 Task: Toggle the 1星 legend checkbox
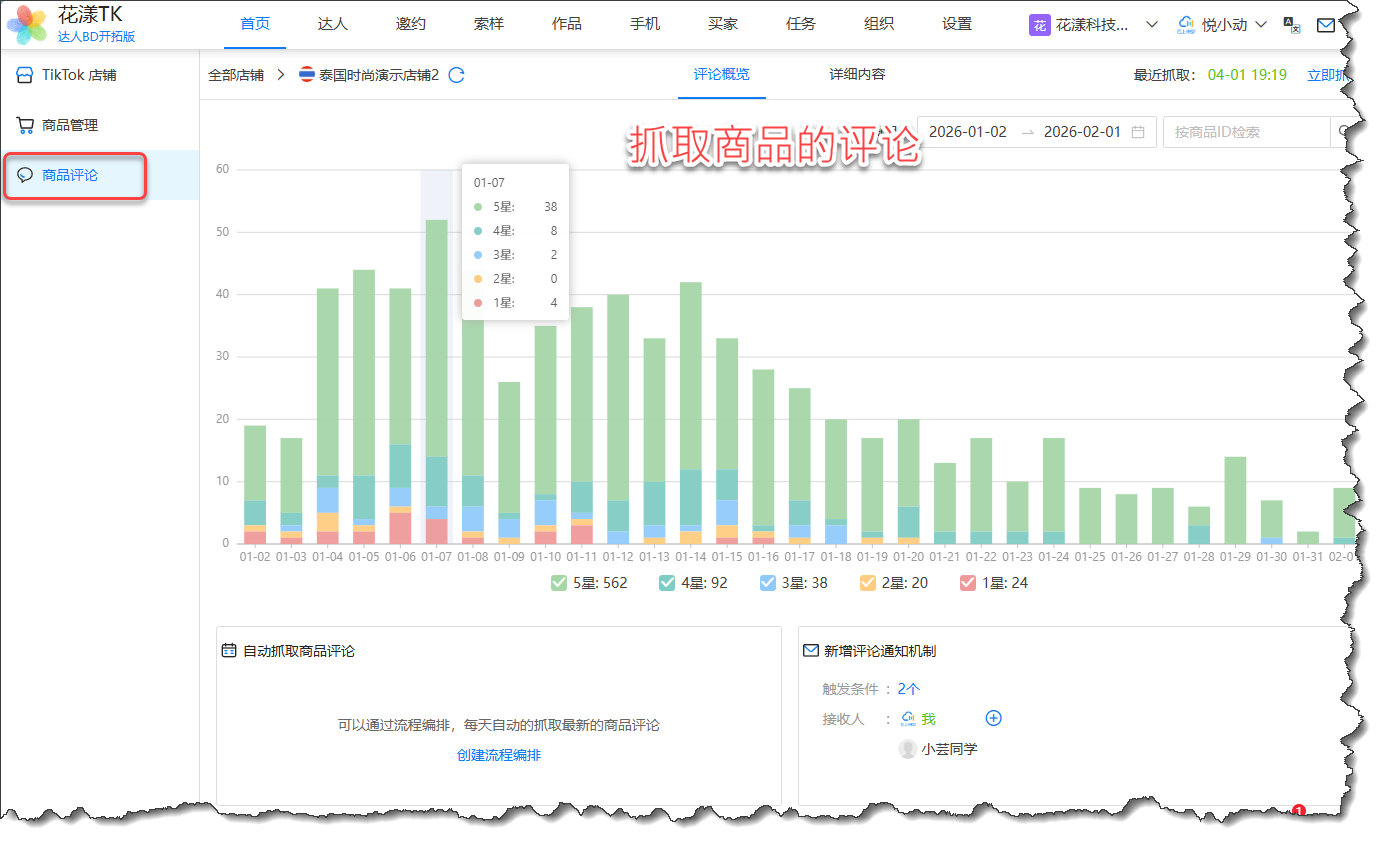968,583
